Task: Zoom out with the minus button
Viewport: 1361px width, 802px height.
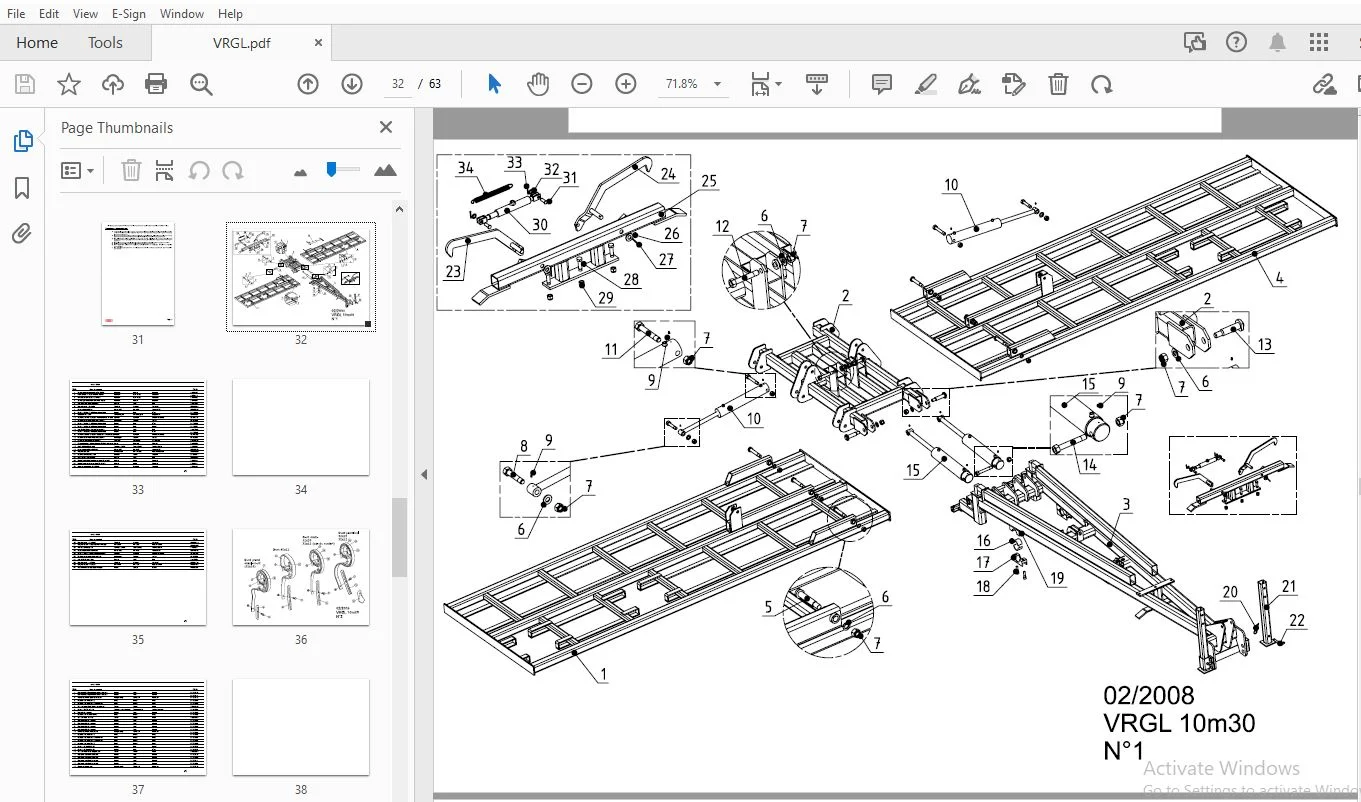Action: click(582, 84)
